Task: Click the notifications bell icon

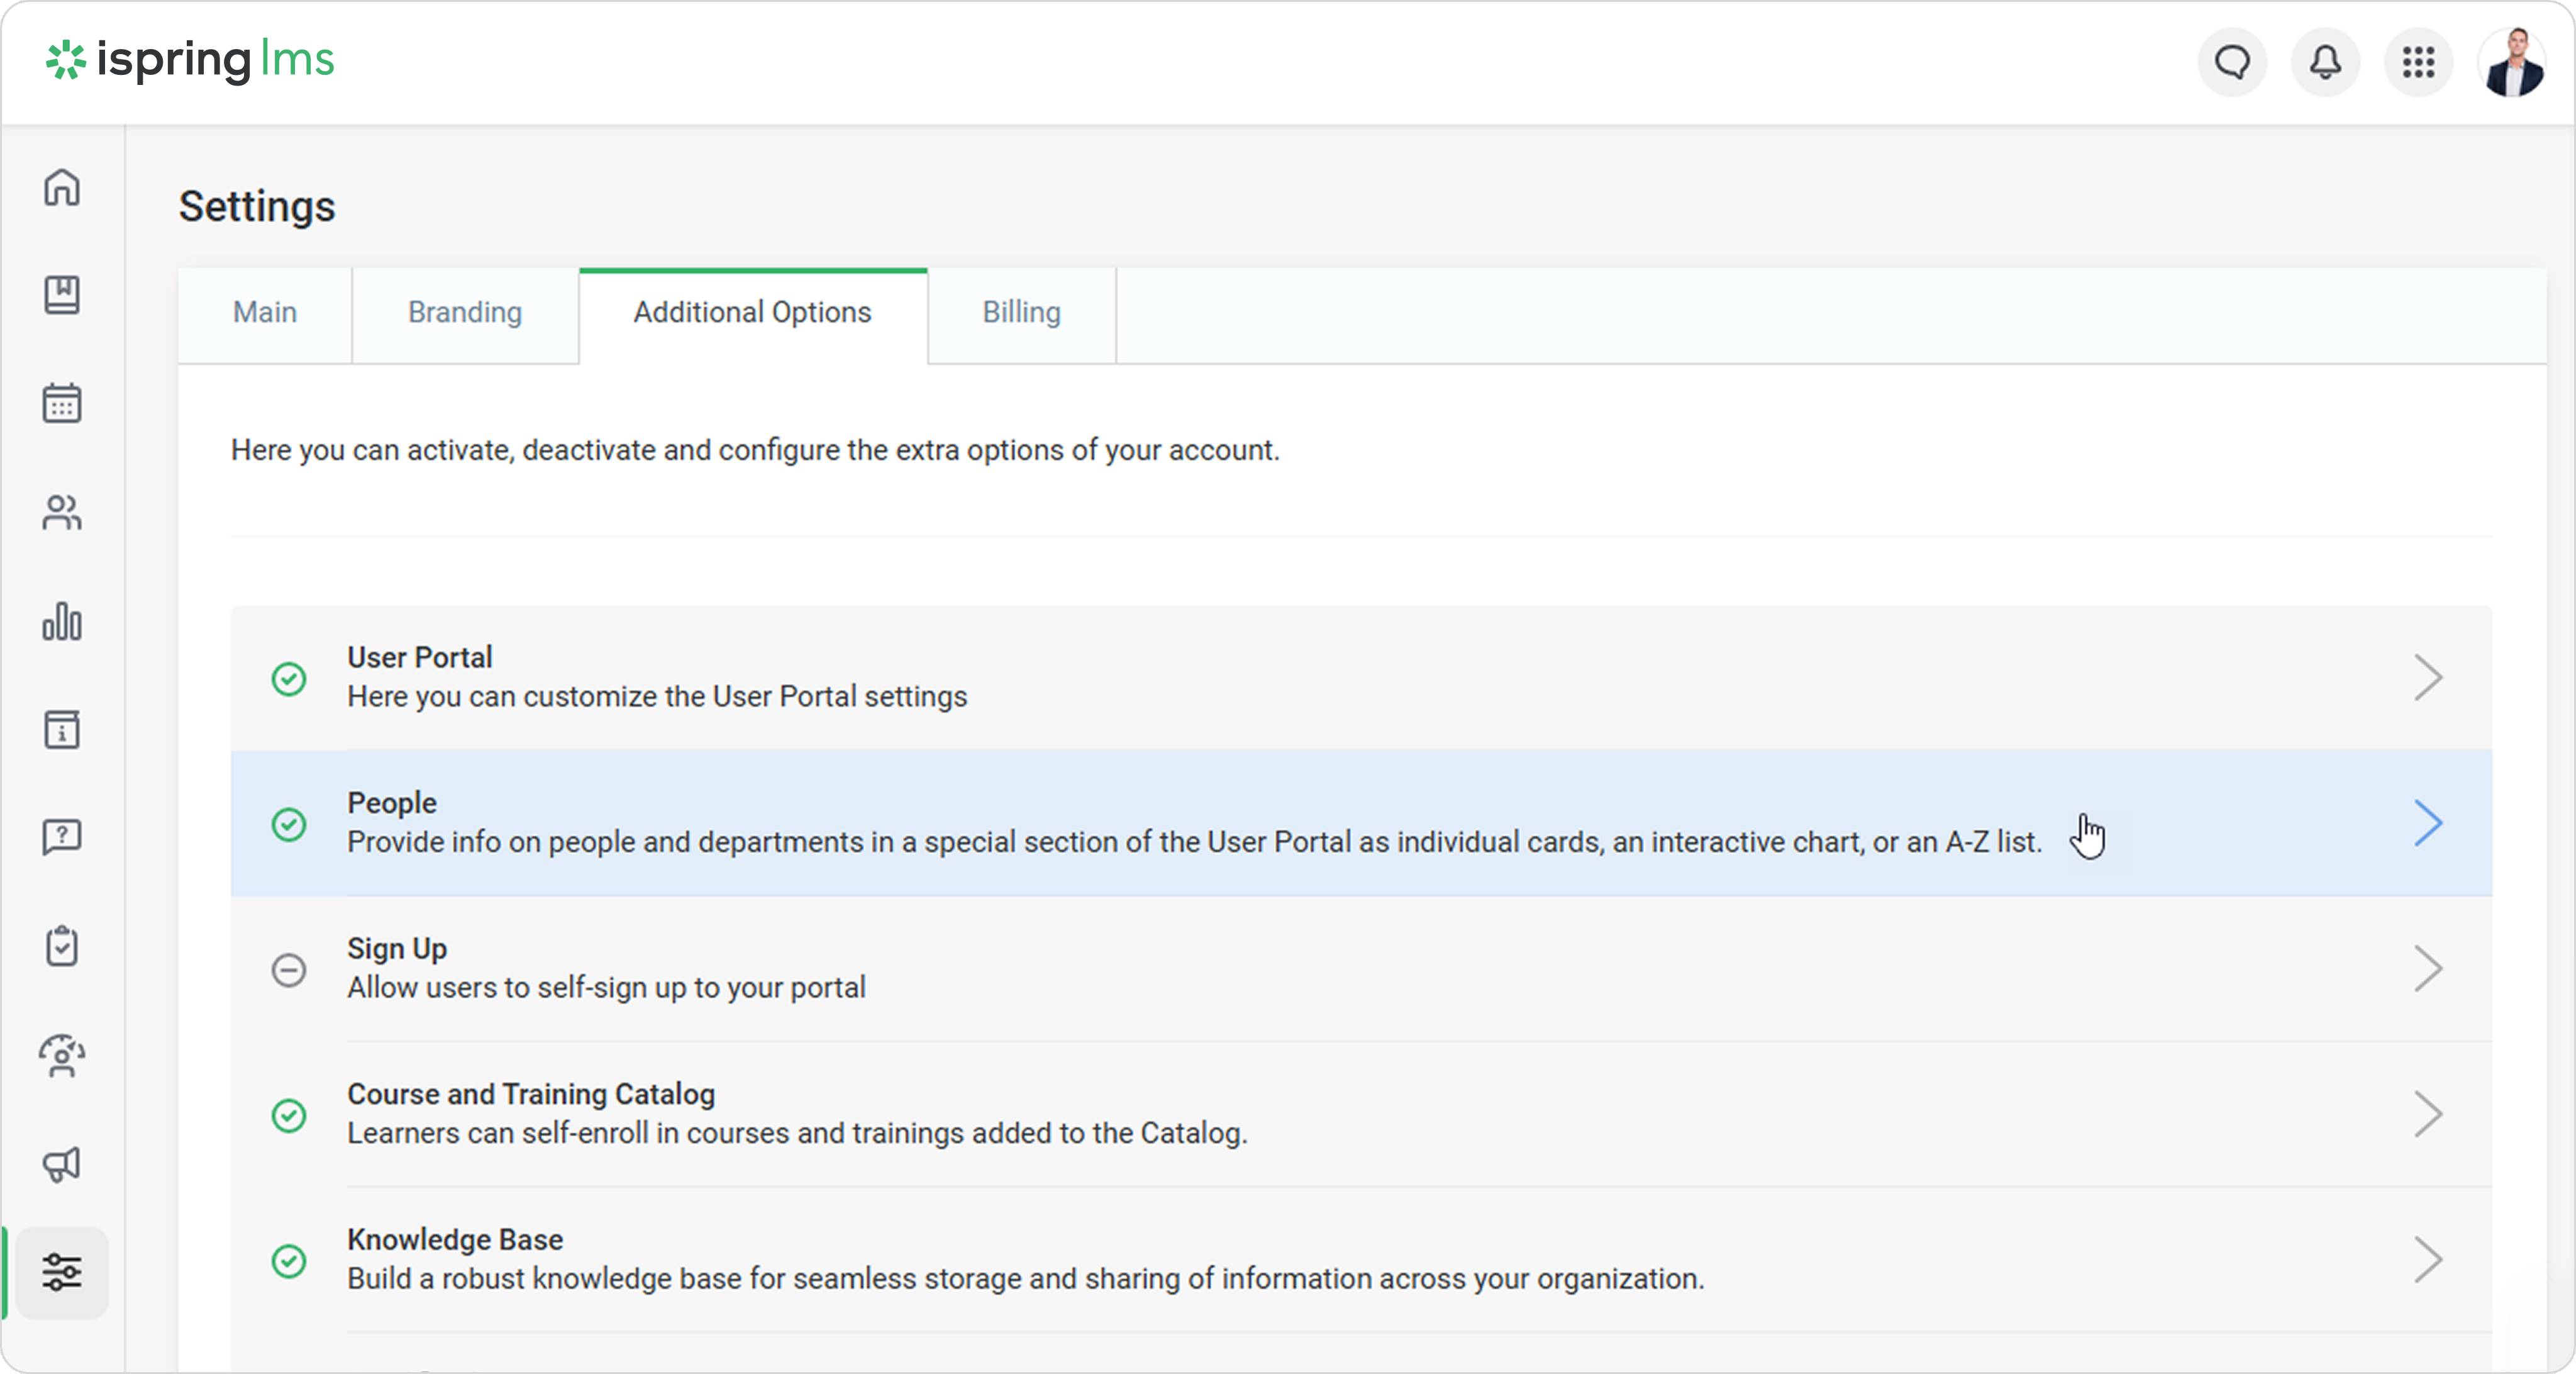Action: pyautogui.click(x=2325, y=63)
